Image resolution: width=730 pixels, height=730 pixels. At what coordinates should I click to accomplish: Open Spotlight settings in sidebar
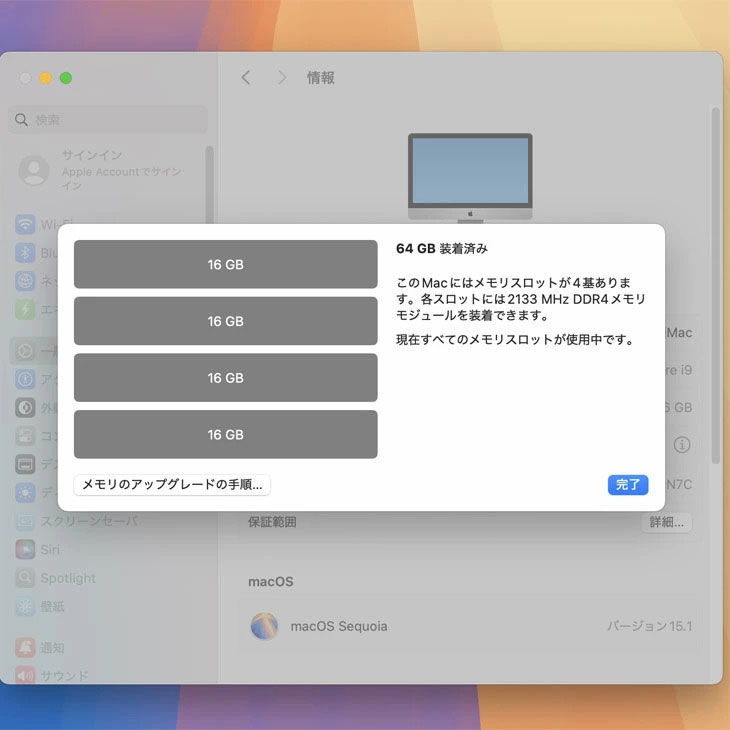[56, 578]
